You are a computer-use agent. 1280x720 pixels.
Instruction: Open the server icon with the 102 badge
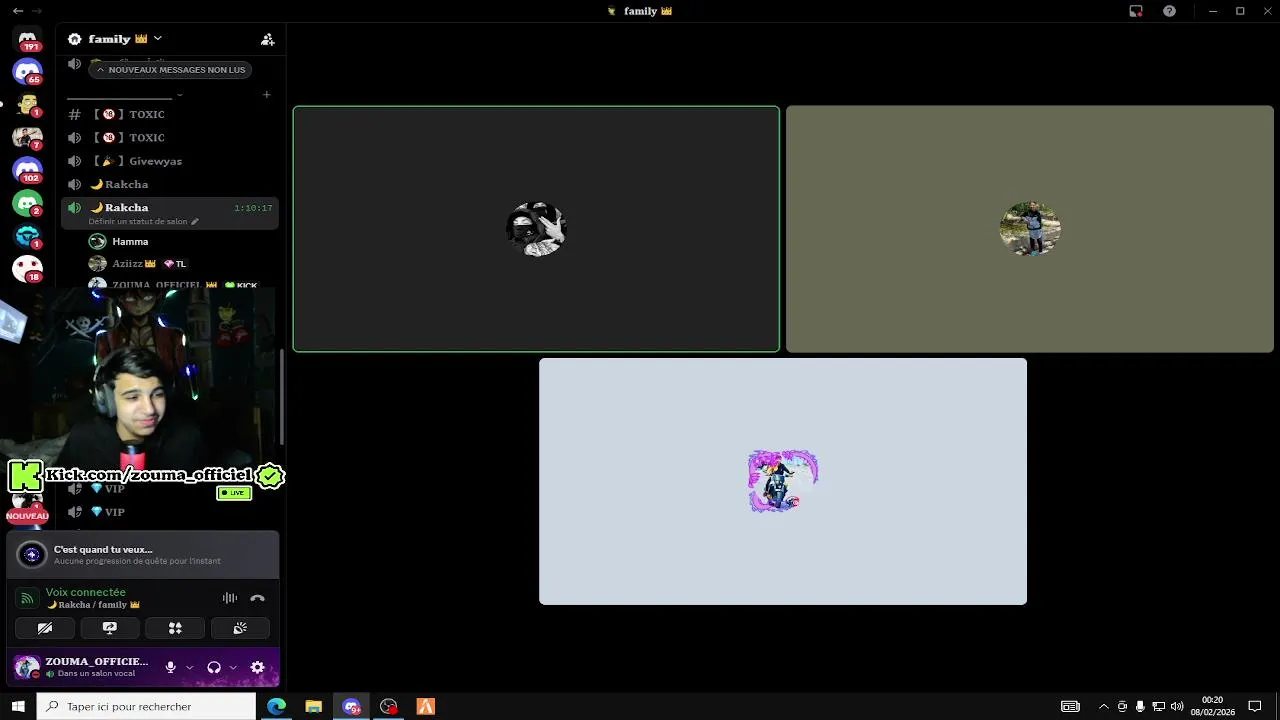point(28,170)
